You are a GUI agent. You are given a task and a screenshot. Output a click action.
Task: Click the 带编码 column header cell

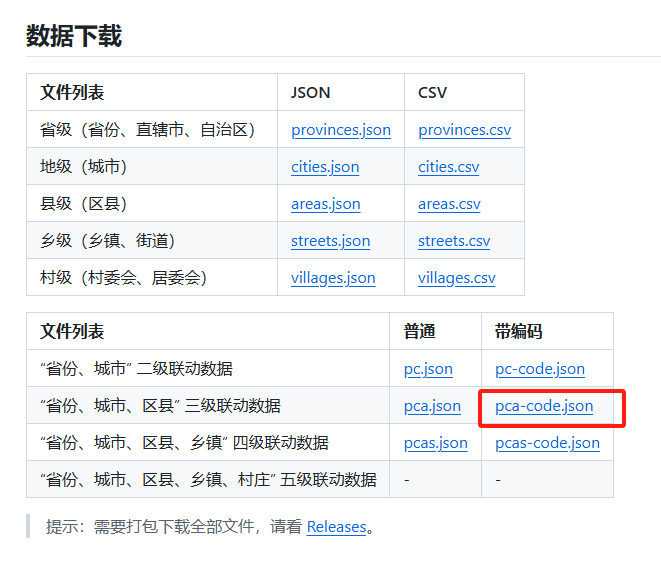click(x=517, y=332)
